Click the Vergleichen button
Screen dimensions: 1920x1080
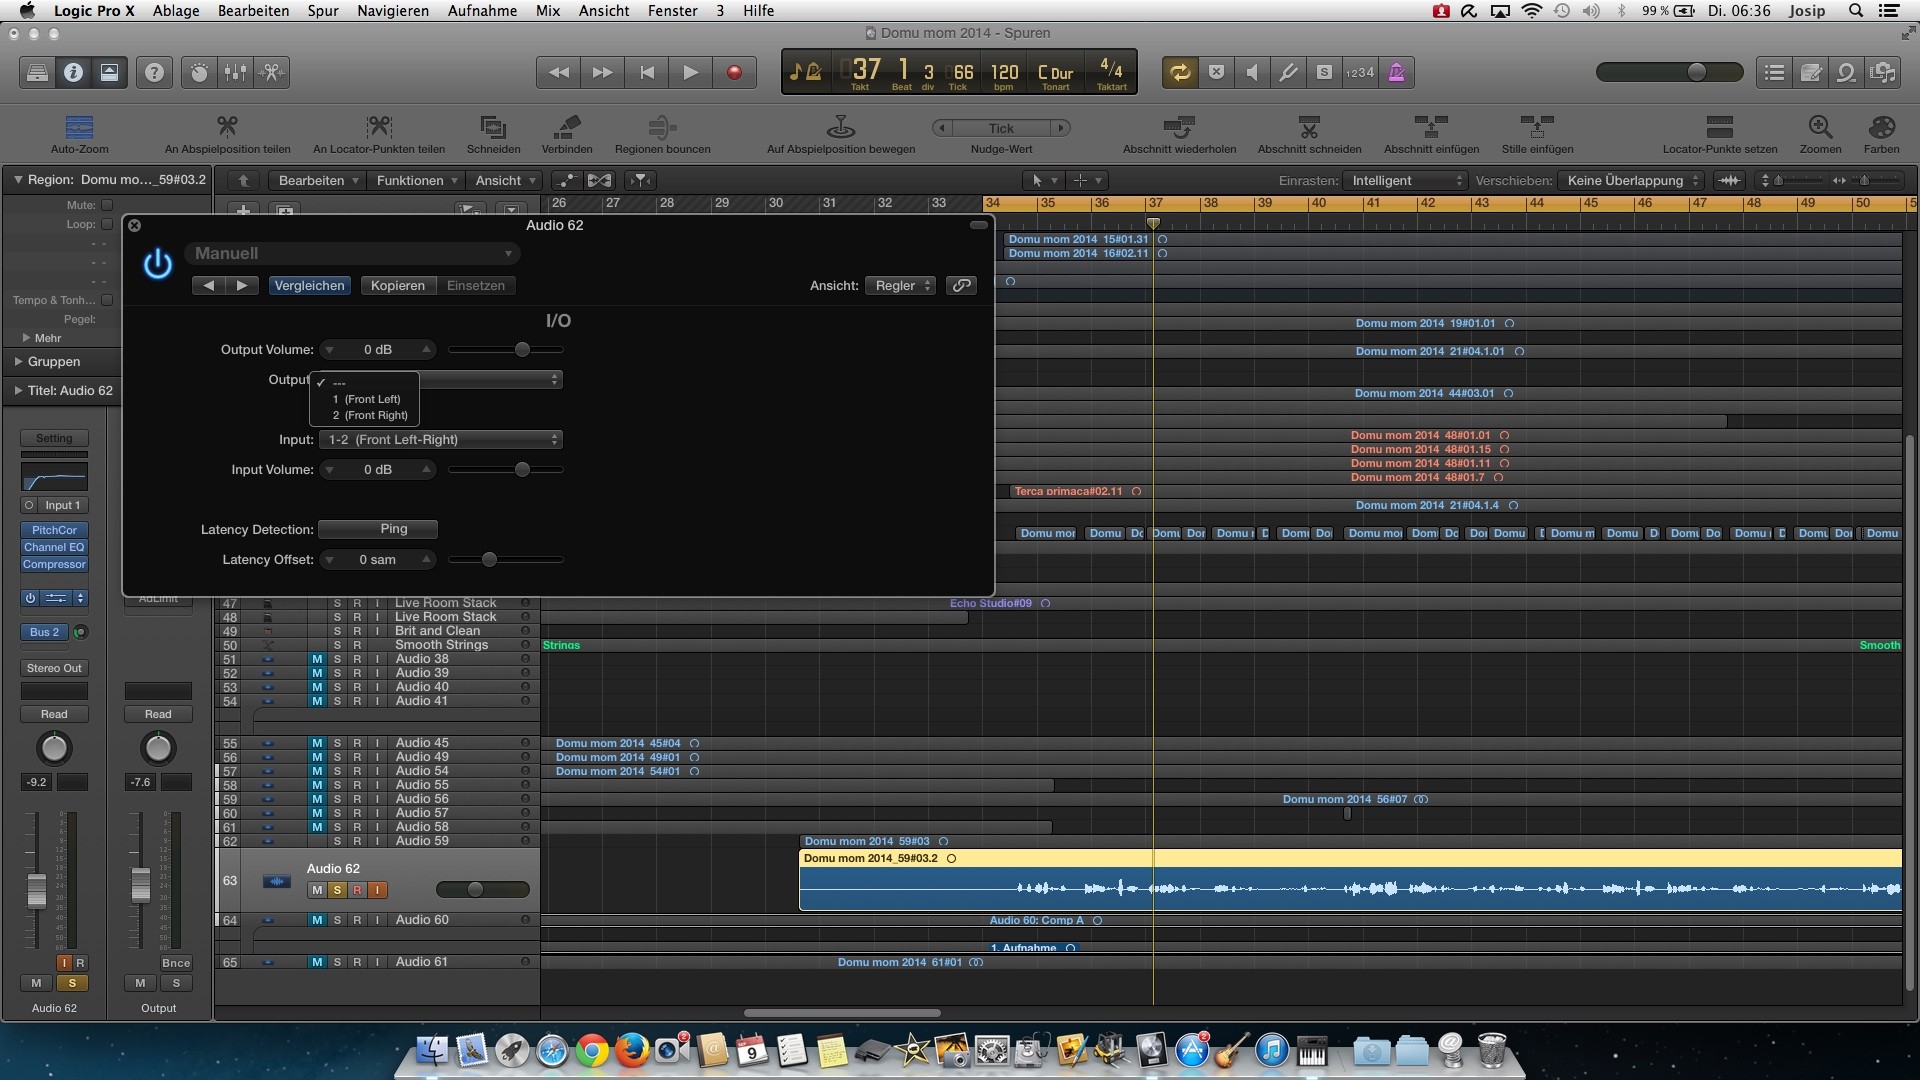(309, 286)
